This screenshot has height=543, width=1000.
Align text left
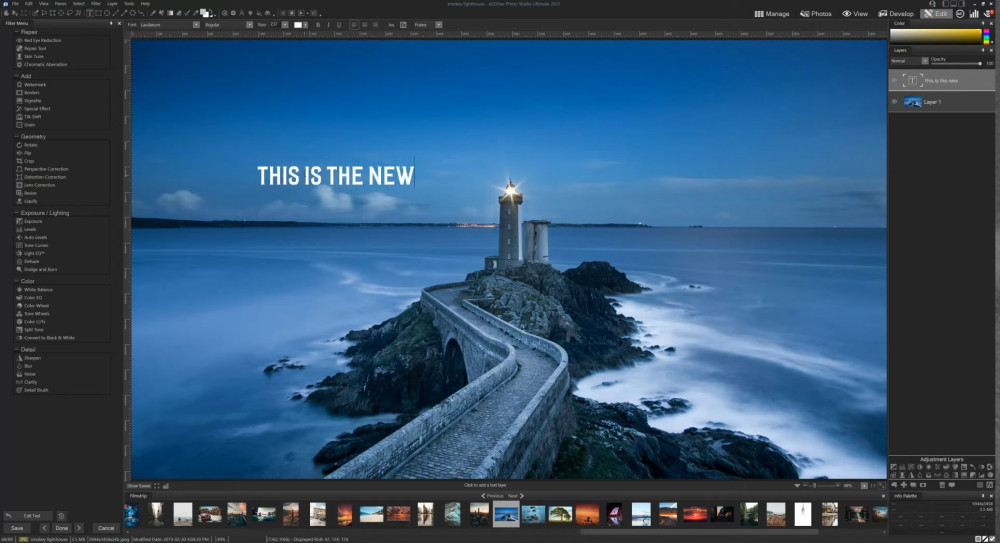[x=354, y=25]
